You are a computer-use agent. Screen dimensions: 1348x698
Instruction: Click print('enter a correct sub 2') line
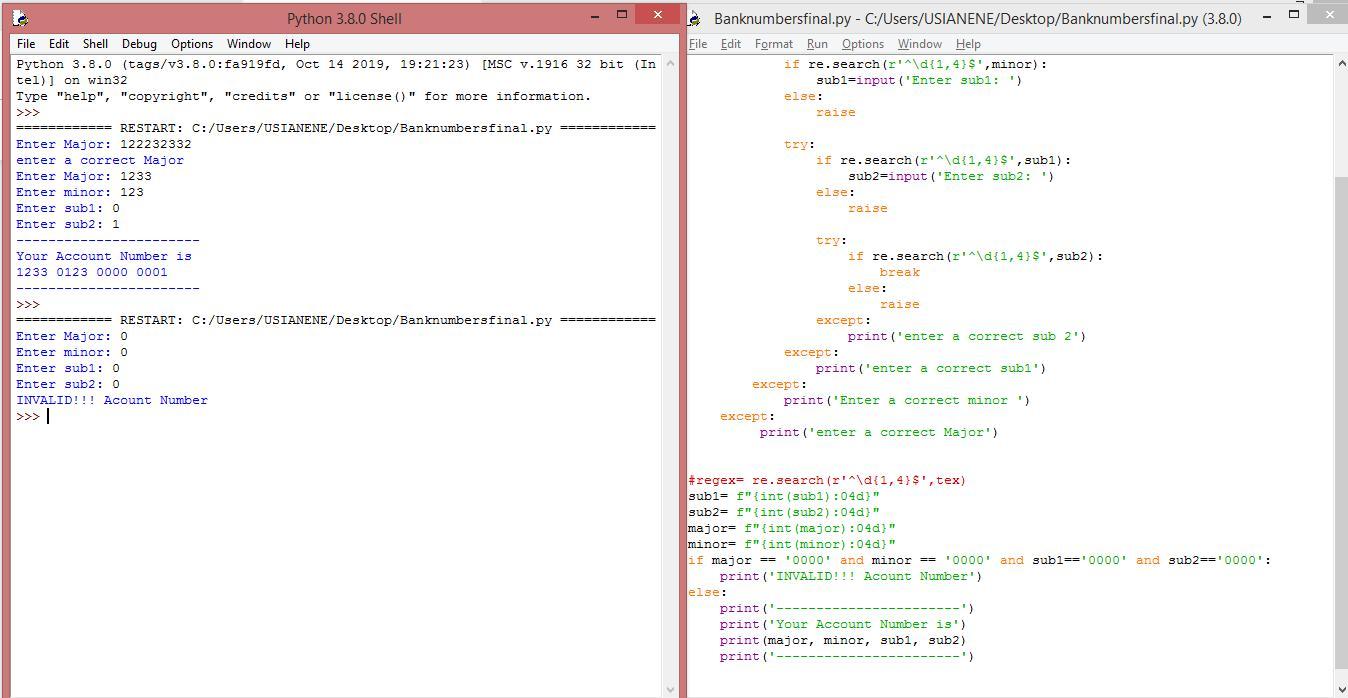tap(967, 336)
